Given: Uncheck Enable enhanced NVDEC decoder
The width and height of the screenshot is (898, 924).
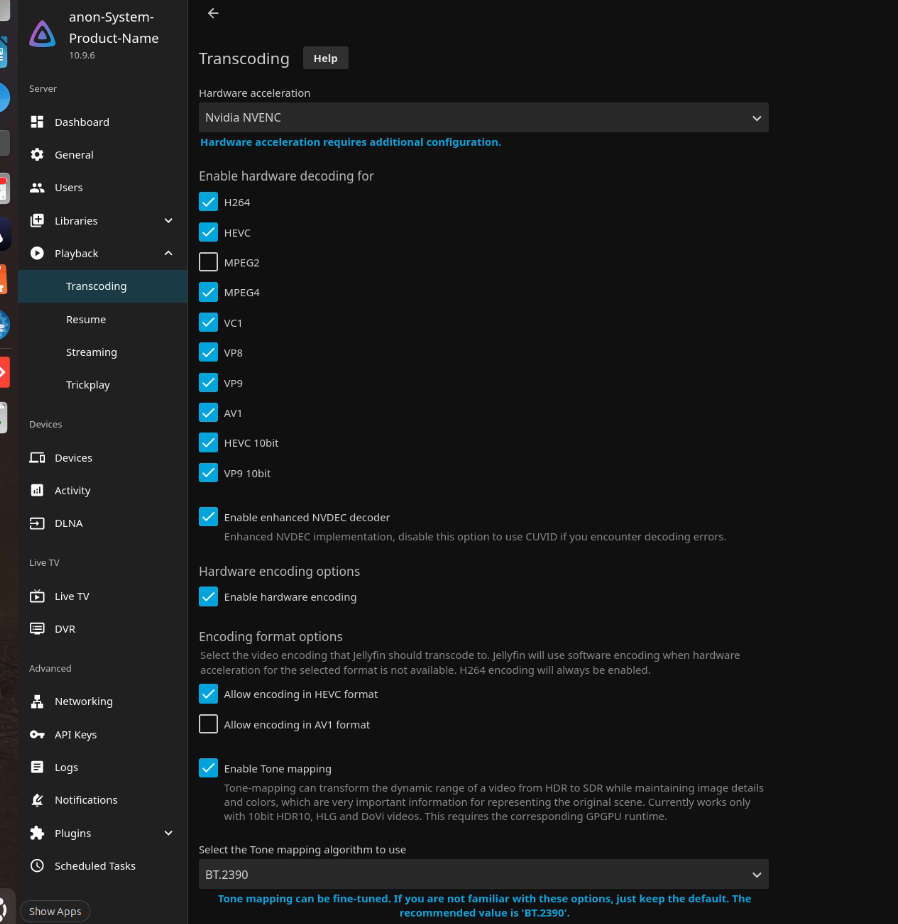Looking at the screenshot, I should pyautogui.click(x=208, y=517).
